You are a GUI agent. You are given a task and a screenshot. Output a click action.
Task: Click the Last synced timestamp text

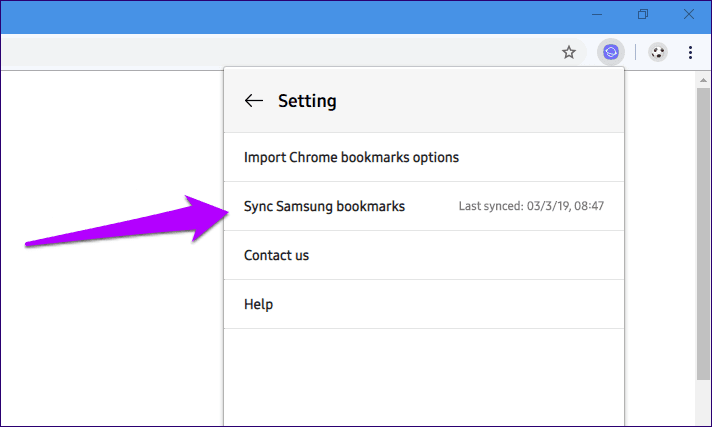pyautogui.click(x=531, y=206)
